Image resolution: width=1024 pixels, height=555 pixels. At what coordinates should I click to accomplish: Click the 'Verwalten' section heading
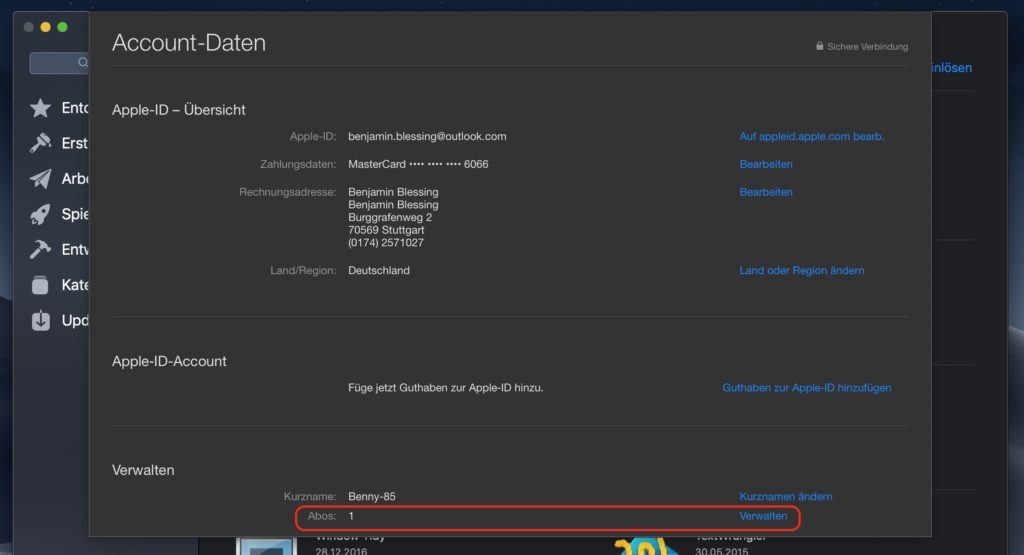pos(143,470)
